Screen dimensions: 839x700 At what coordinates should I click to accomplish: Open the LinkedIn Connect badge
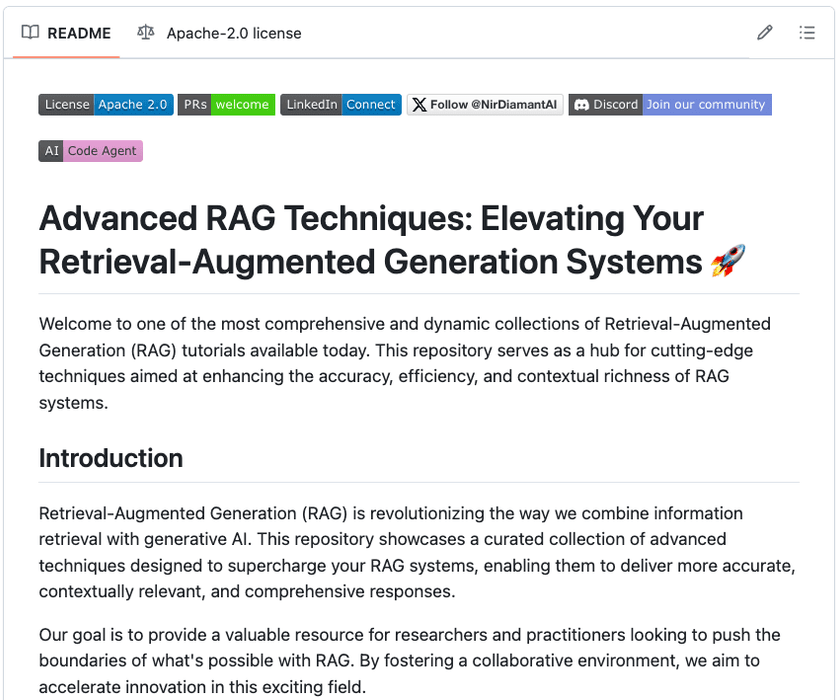point(340,105)
